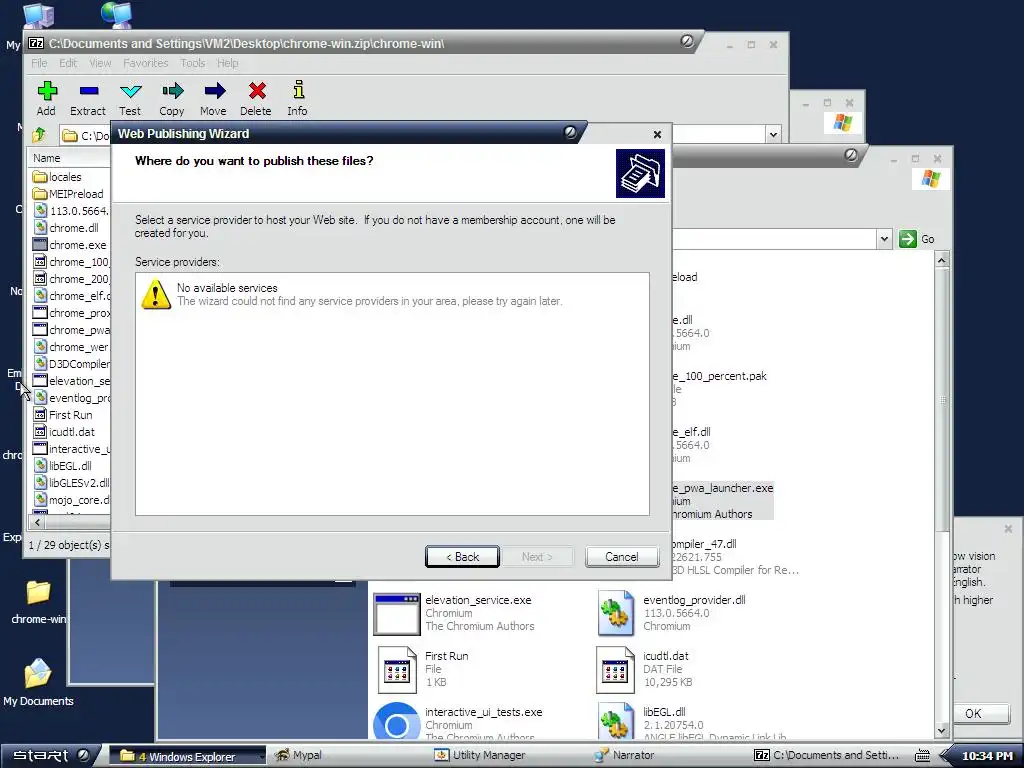Select libGLESv2.dll in the 7-Zip list
The height and width of the screenshot is (768, 1024).
tap(71, 483)
